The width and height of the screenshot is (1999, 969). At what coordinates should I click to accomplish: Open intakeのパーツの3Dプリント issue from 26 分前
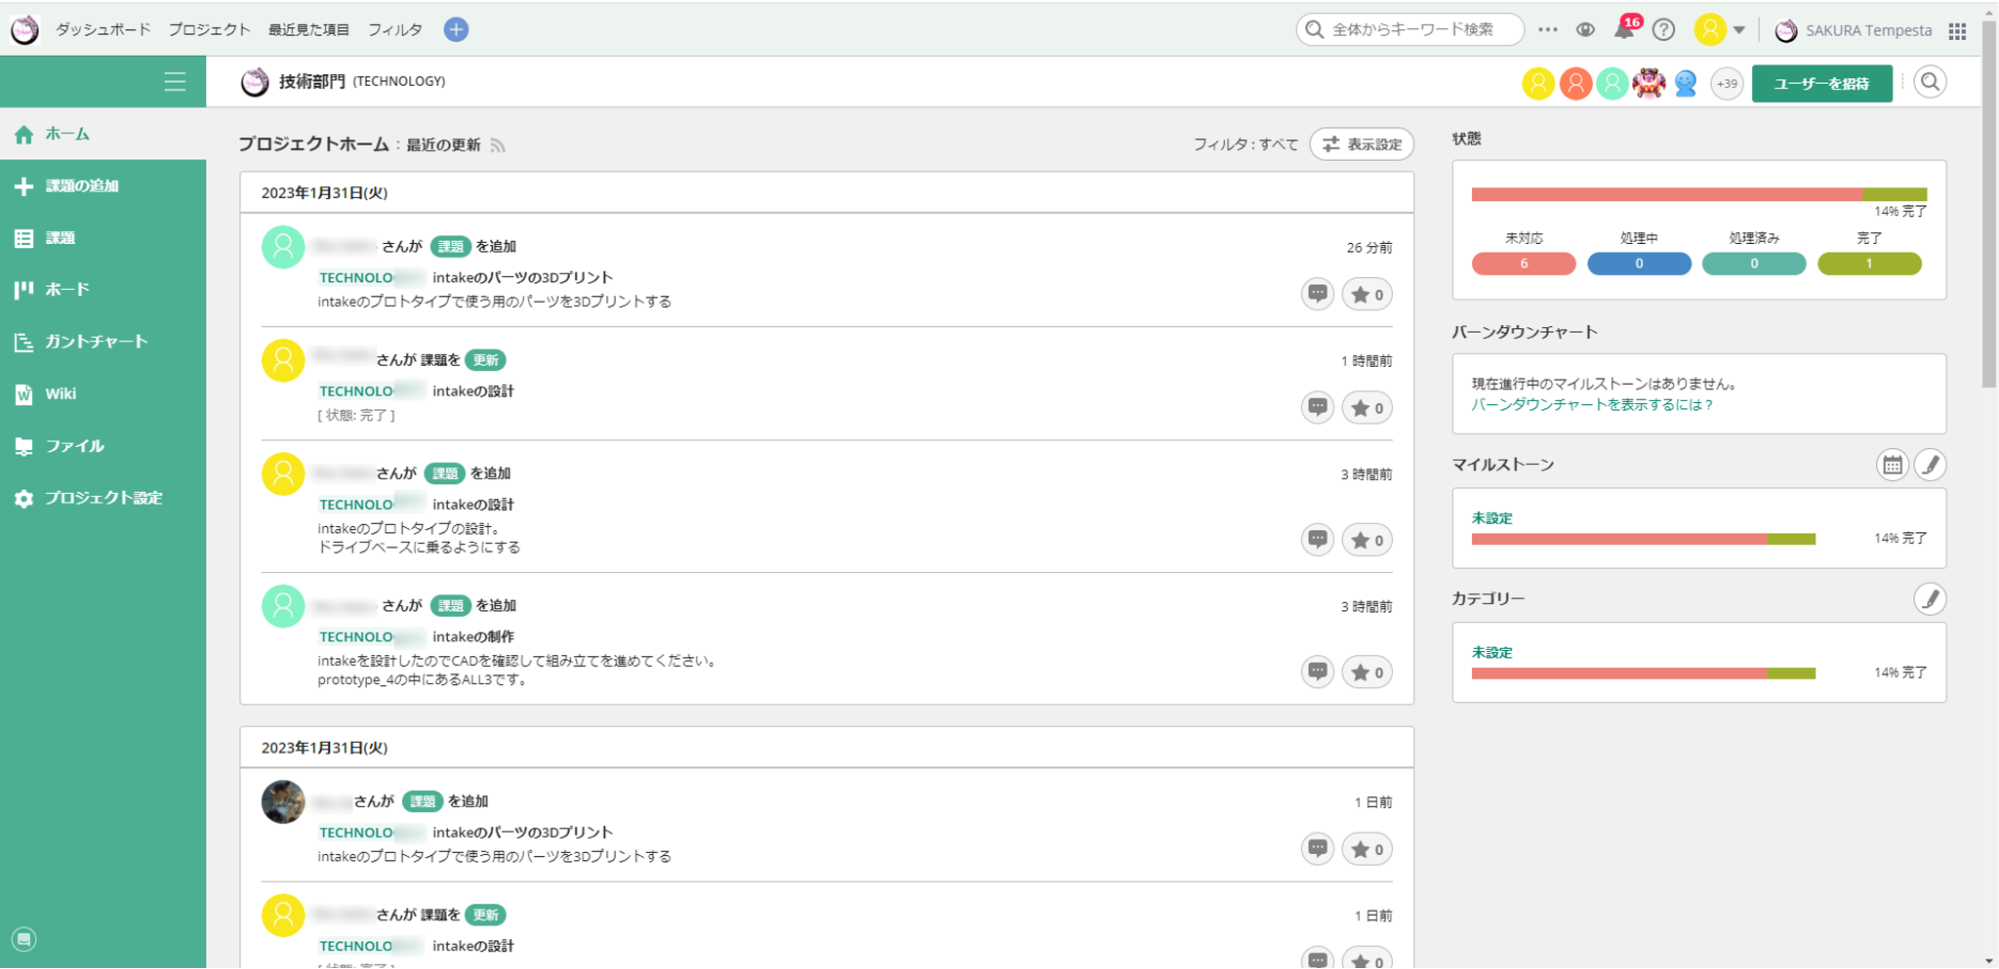(x=522, y=278)
